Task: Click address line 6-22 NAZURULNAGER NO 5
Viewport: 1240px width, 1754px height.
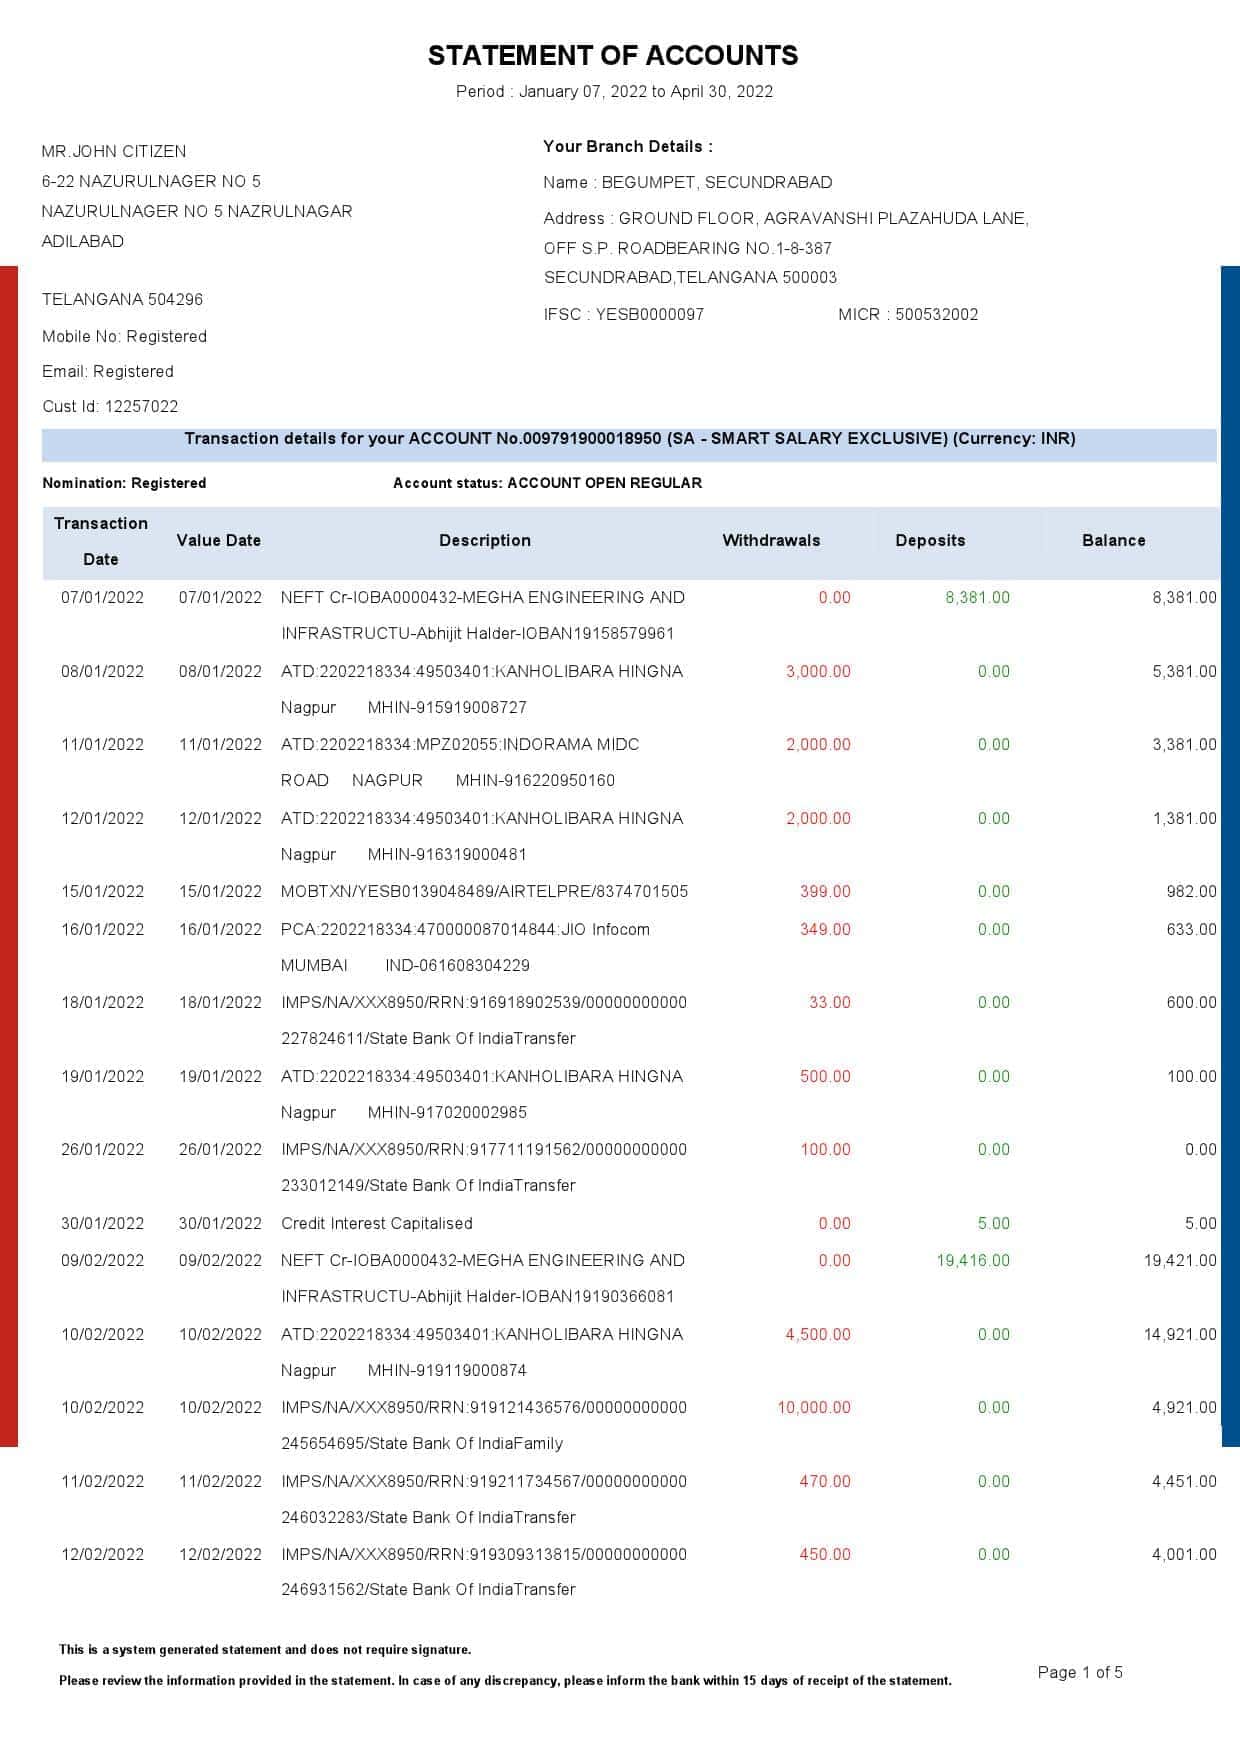Action: click(151, 181)
